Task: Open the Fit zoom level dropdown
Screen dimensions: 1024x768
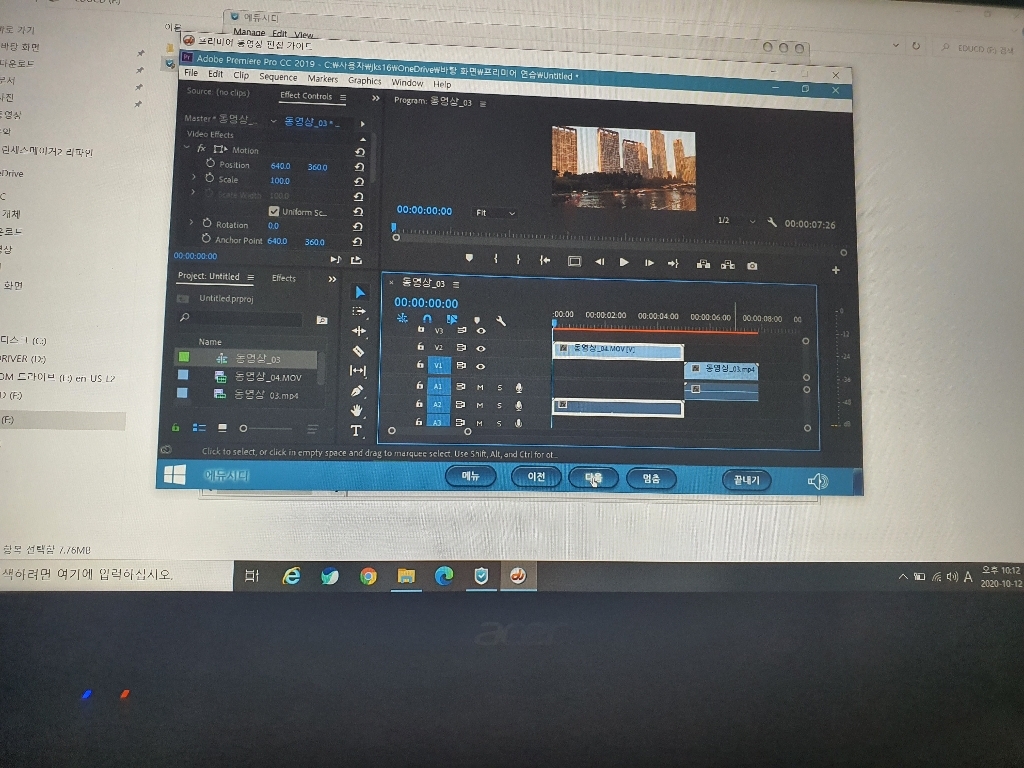Action: [x=494, y=213]
